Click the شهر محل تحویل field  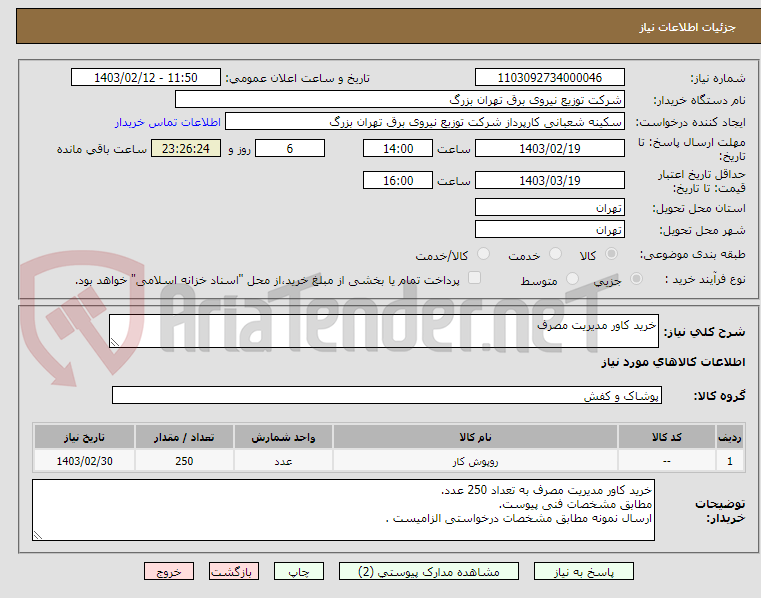tap(549, 230)
